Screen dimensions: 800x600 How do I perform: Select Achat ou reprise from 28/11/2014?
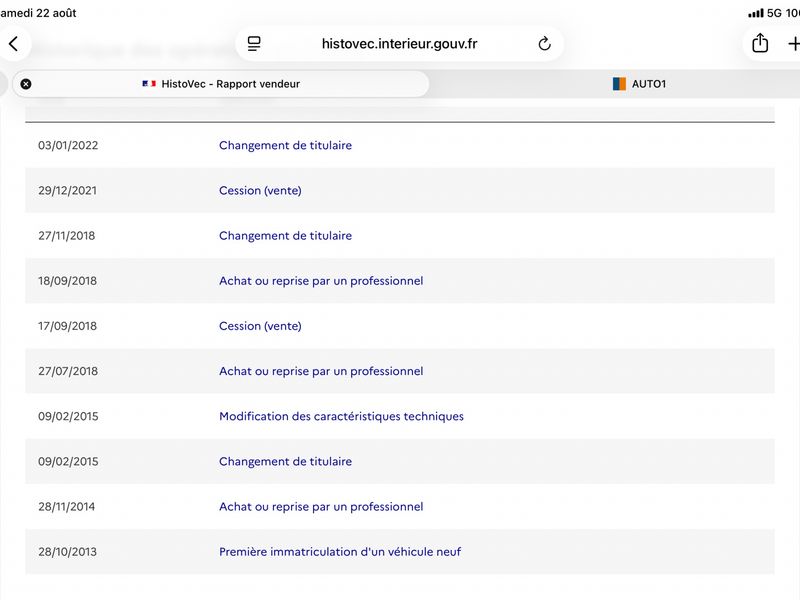pos(321,507)
